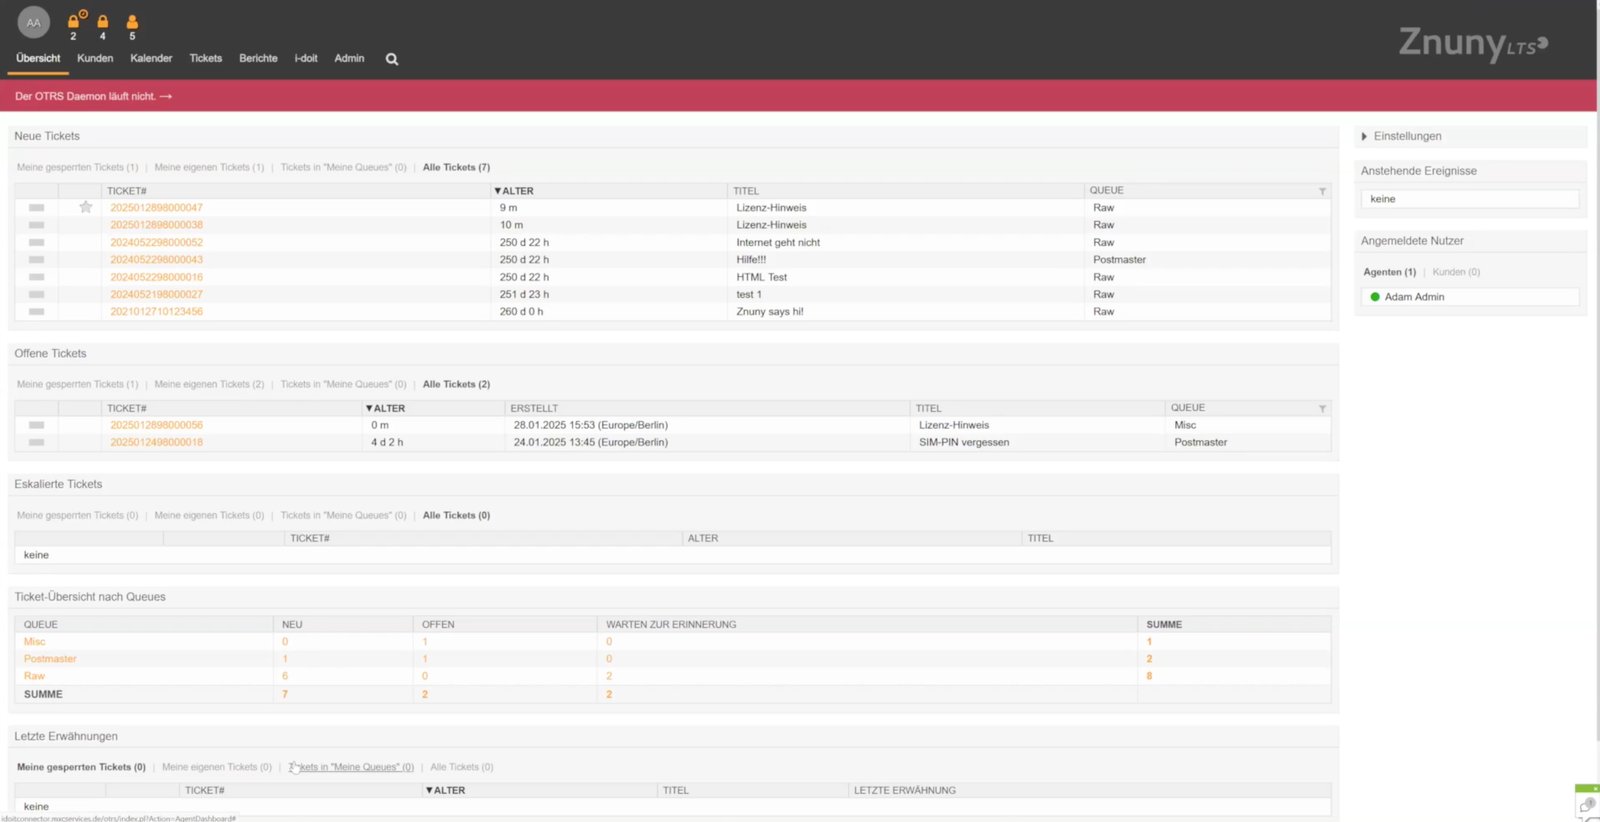
Task: Switch to the Agenten (1) tab in Angemeldete Nutzer
Action: coord(1389,272)
